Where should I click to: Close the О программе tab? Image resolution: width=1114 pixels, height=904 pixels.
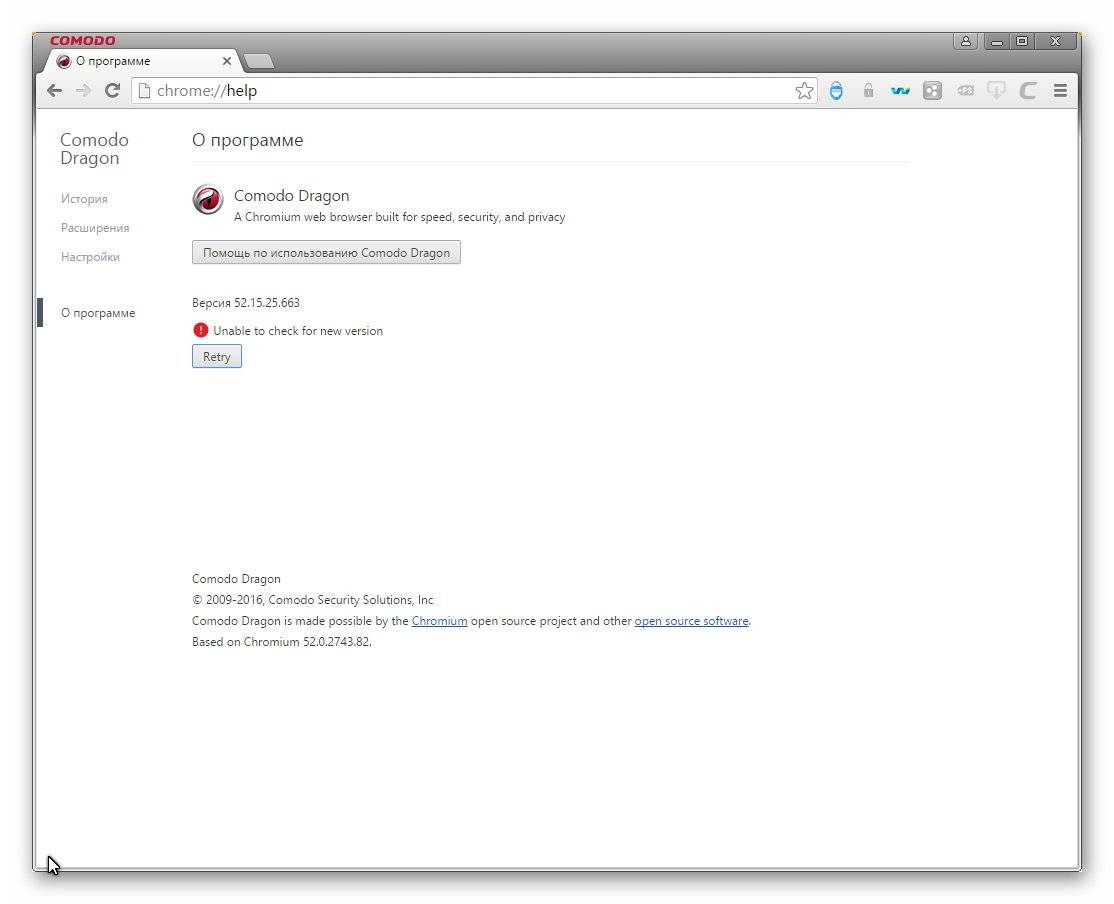coord(227,61)
